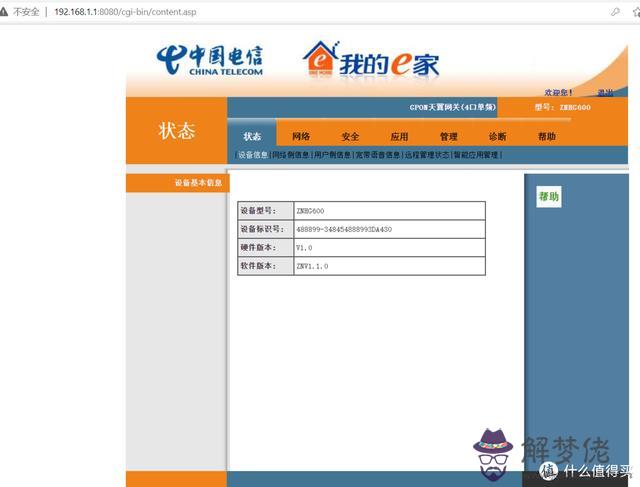Select the 用户侧信息 submenu link

[332, 155]
